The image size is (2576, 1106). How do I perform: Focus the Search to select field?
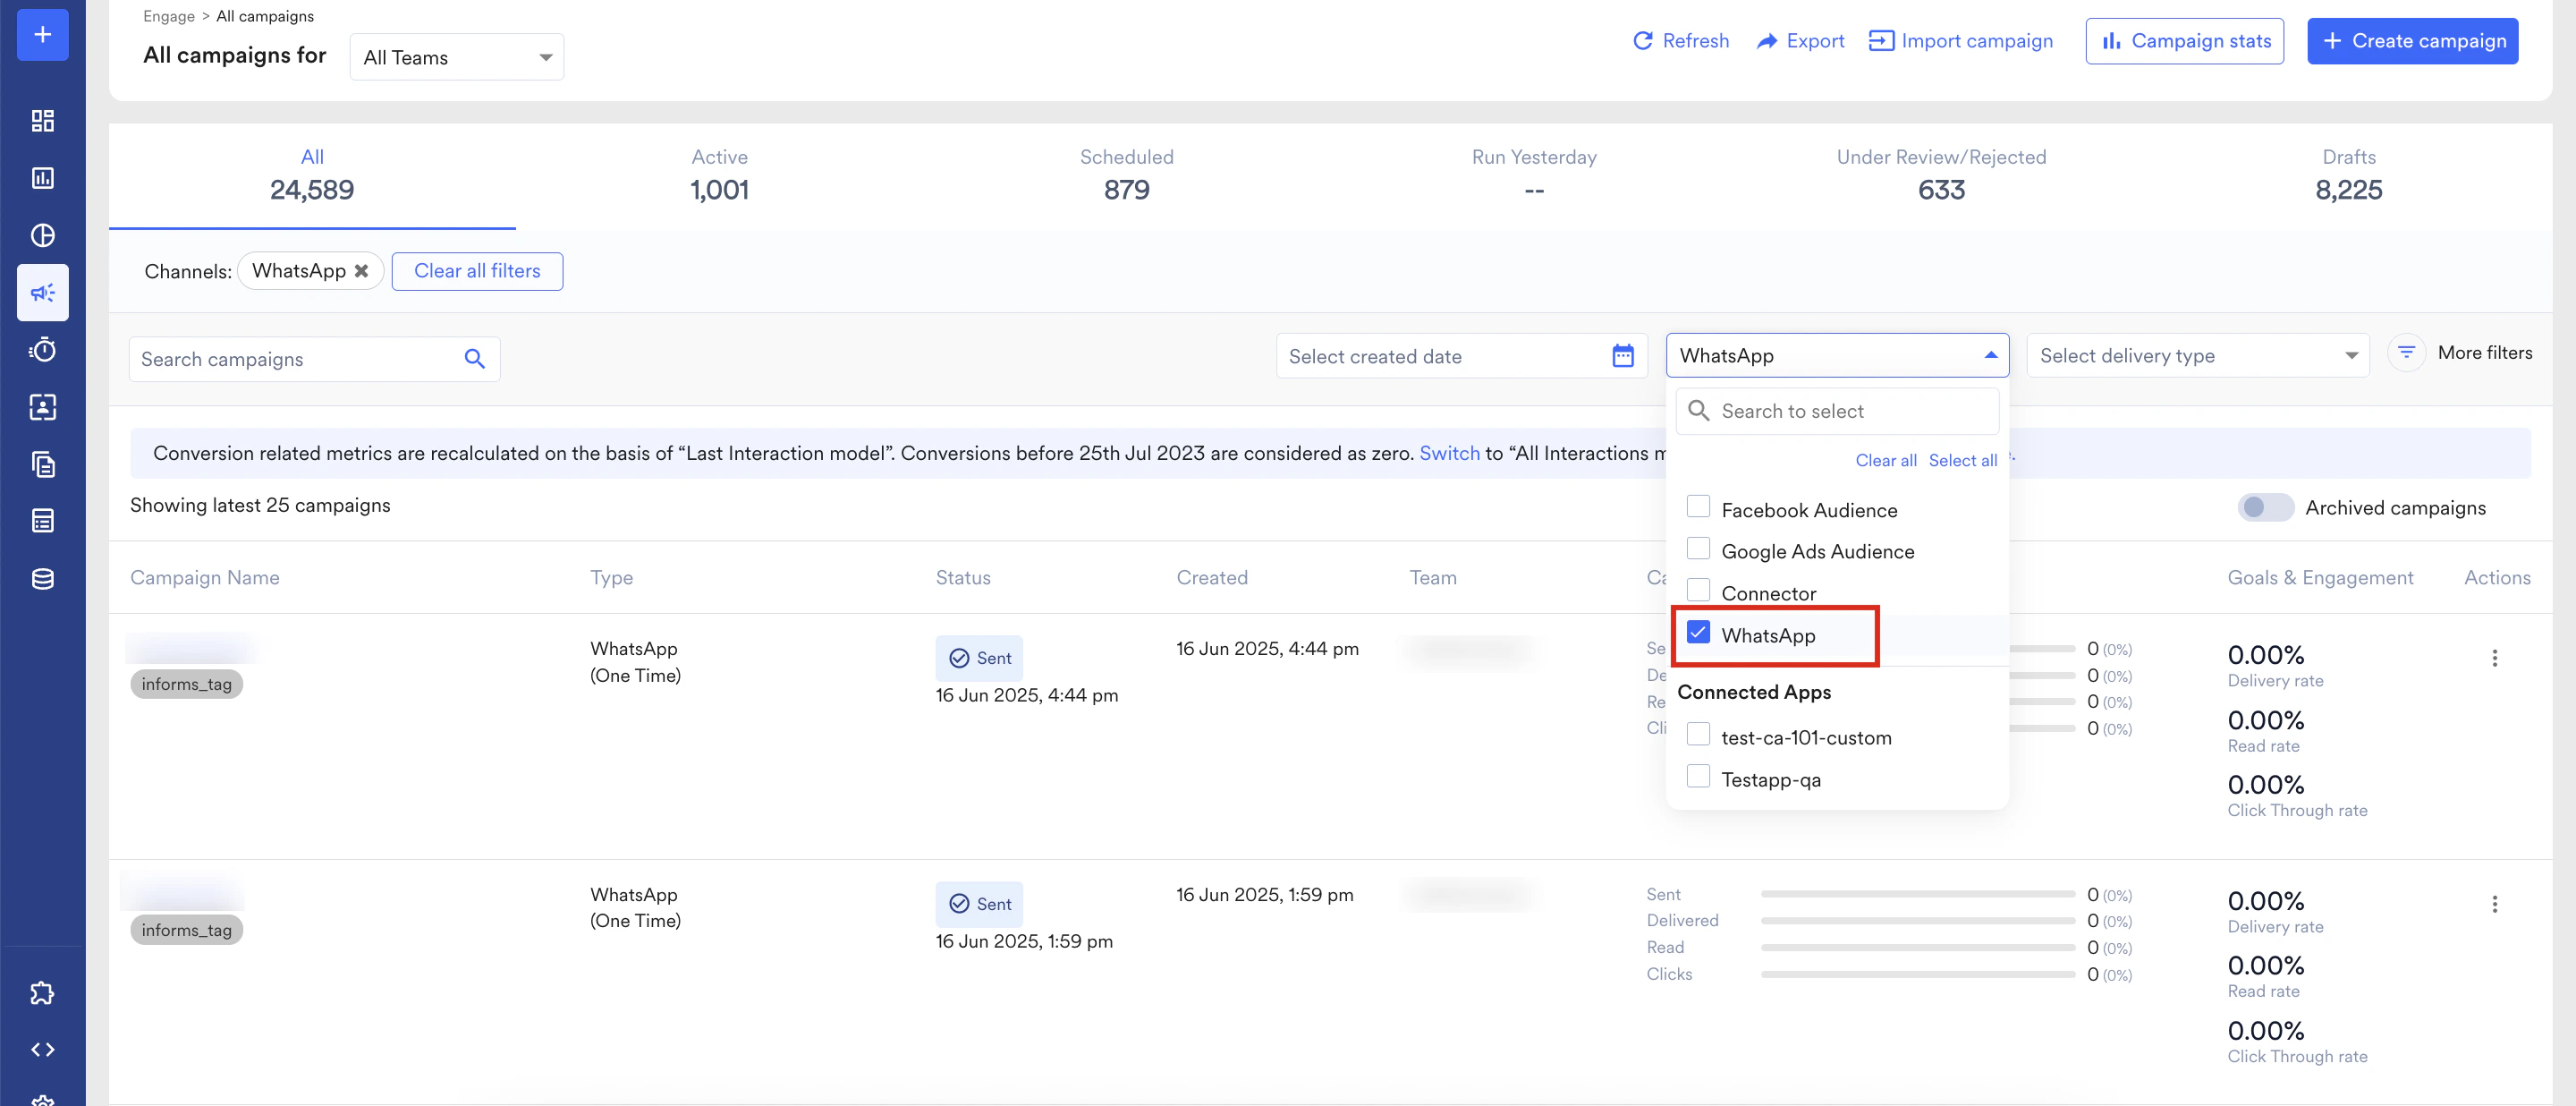click(1850, 411)
